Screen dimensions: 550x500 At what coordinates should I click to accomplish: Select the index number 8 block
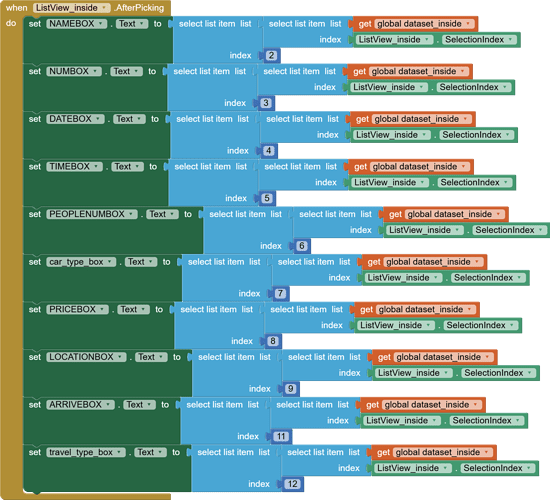(273, 341)
